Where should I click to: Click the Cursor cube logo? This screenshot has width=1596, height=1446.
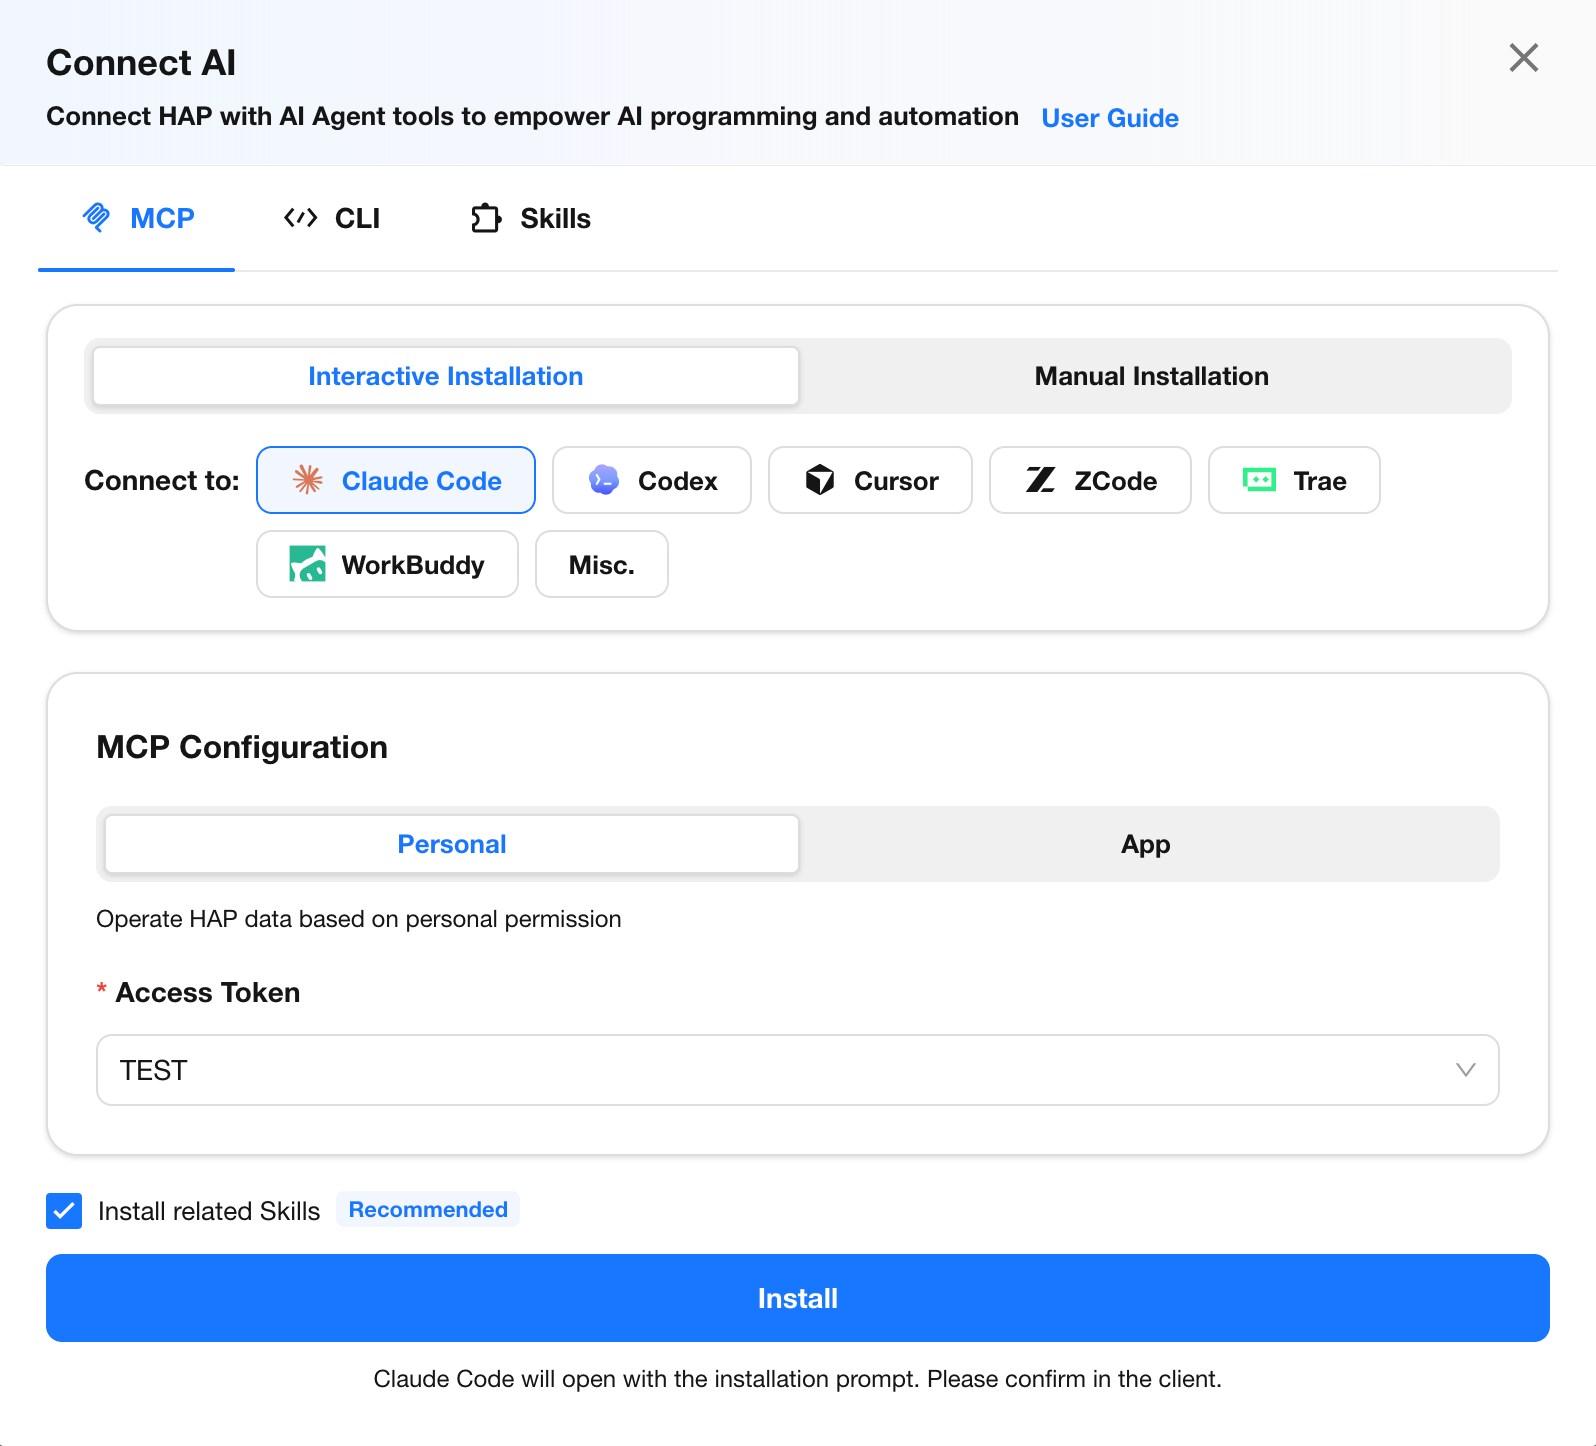pos(820,480)
